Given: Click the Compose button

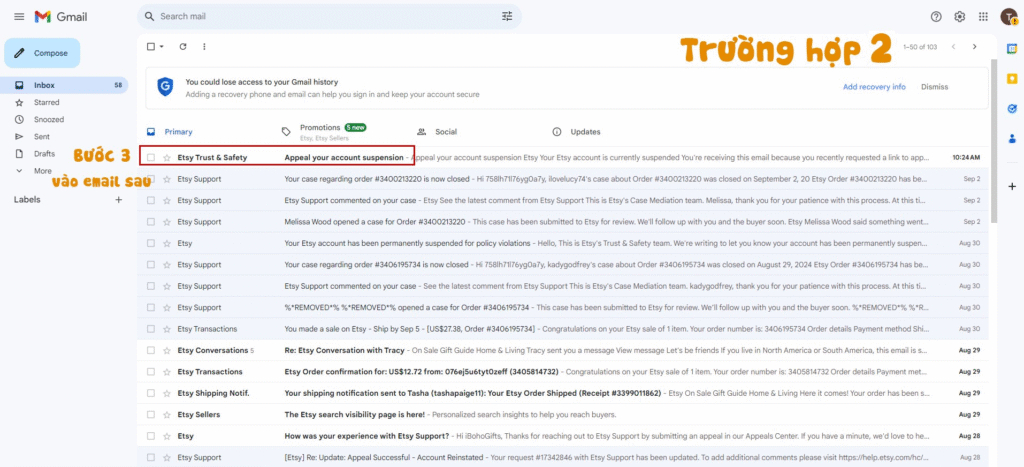Looking at the screenshot, I should tap(42, 53).
